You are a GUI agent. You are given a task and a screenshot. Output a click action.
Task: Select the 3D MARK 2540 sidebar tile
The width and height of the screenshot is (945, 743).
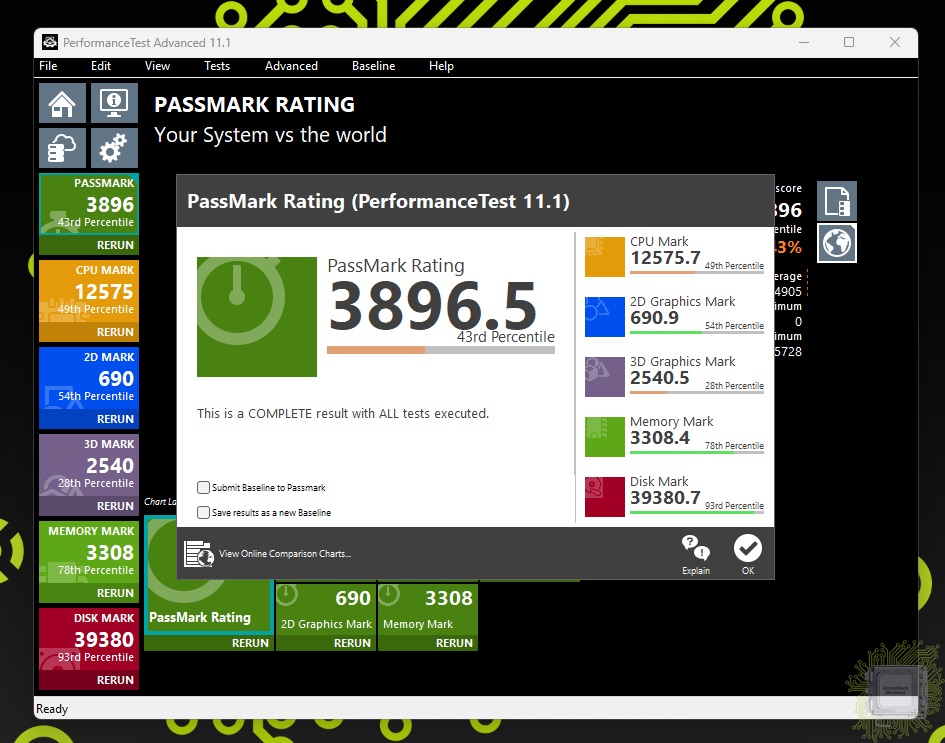click(x=89, y=465)
